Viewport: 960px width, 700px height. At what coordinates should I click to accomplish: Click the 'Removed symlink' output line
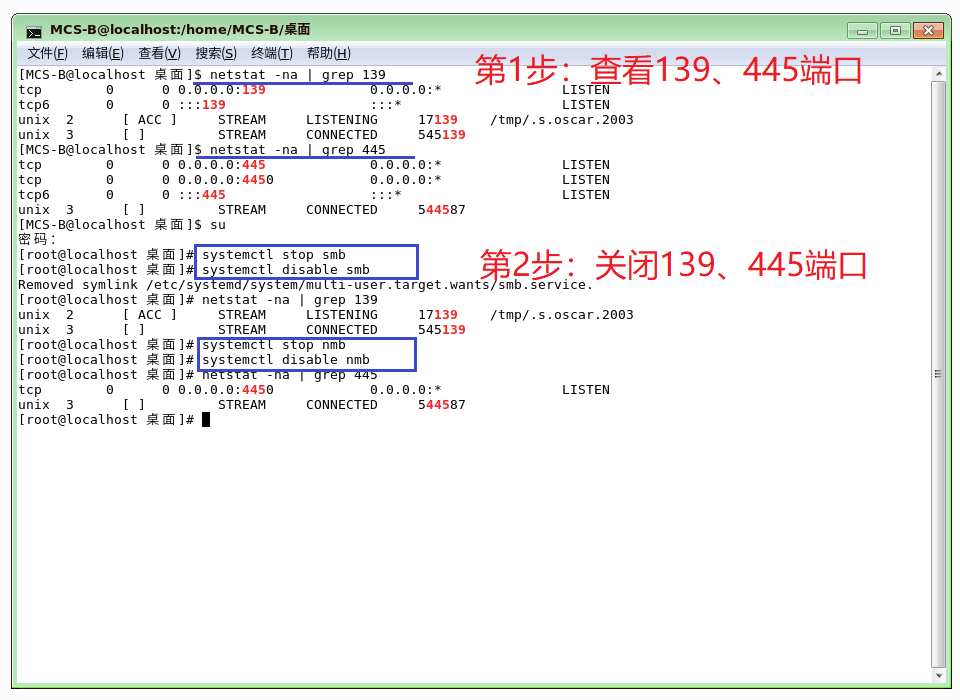click(x=306, y=285)
